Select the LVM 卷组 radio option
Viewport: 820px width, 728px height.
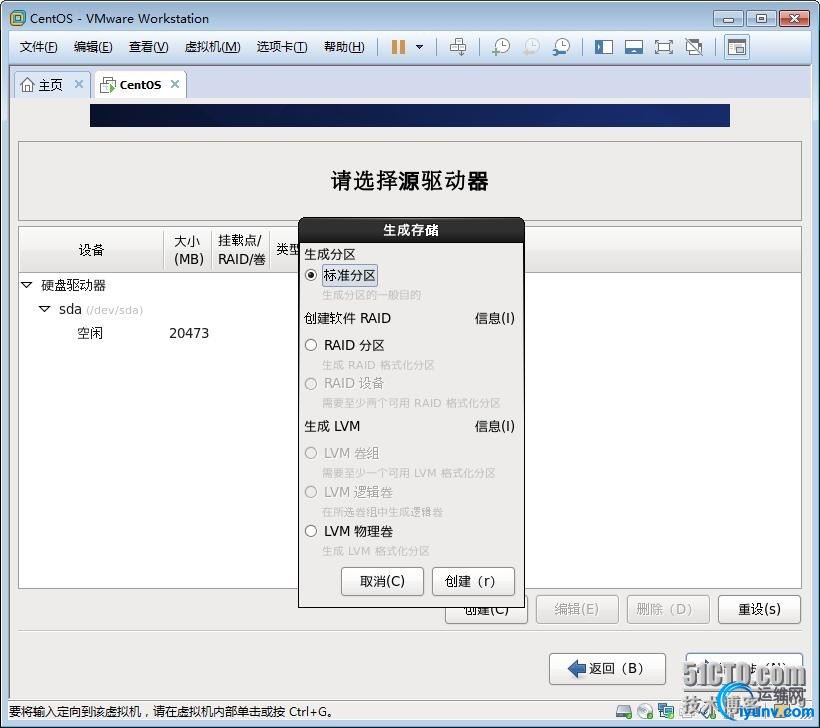click(311, 453)
